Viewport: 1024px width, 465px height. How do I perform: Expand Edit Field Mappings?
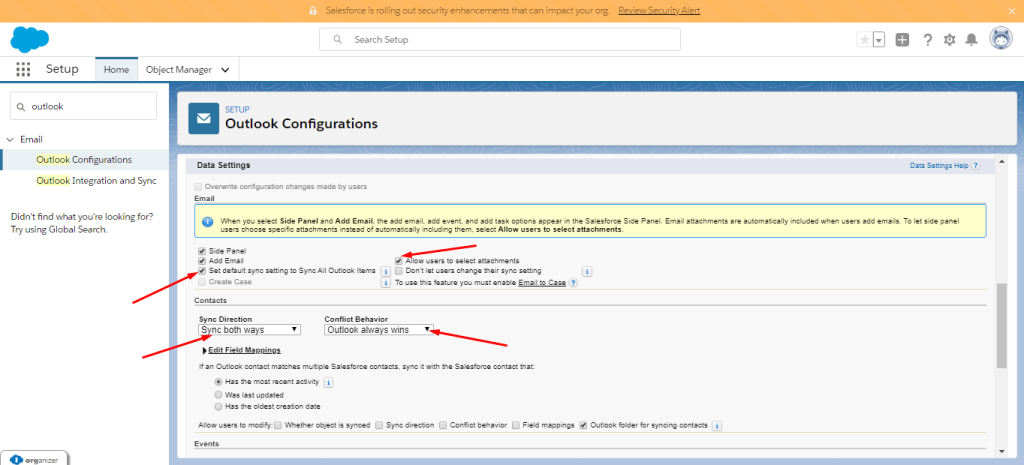point(243,350)
